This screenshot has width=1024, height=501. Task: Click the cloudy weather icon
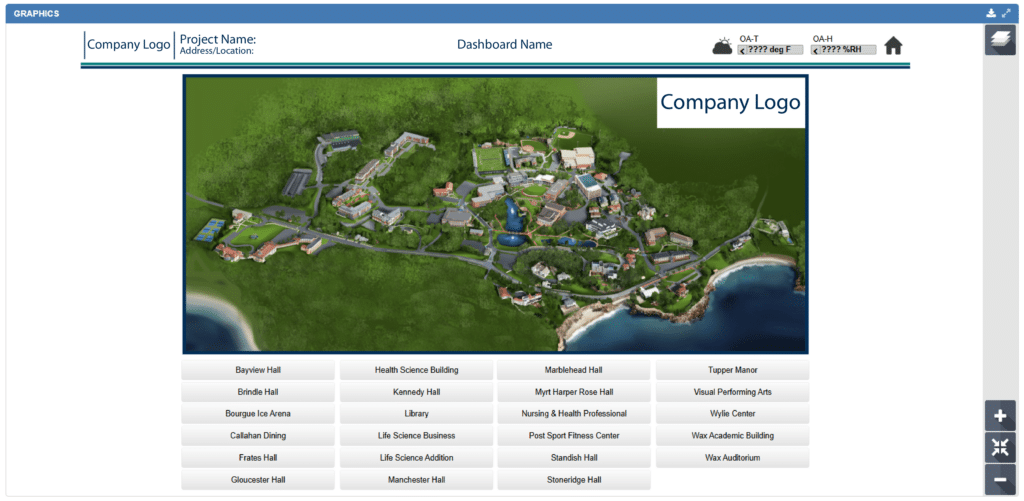pos(722,46)
